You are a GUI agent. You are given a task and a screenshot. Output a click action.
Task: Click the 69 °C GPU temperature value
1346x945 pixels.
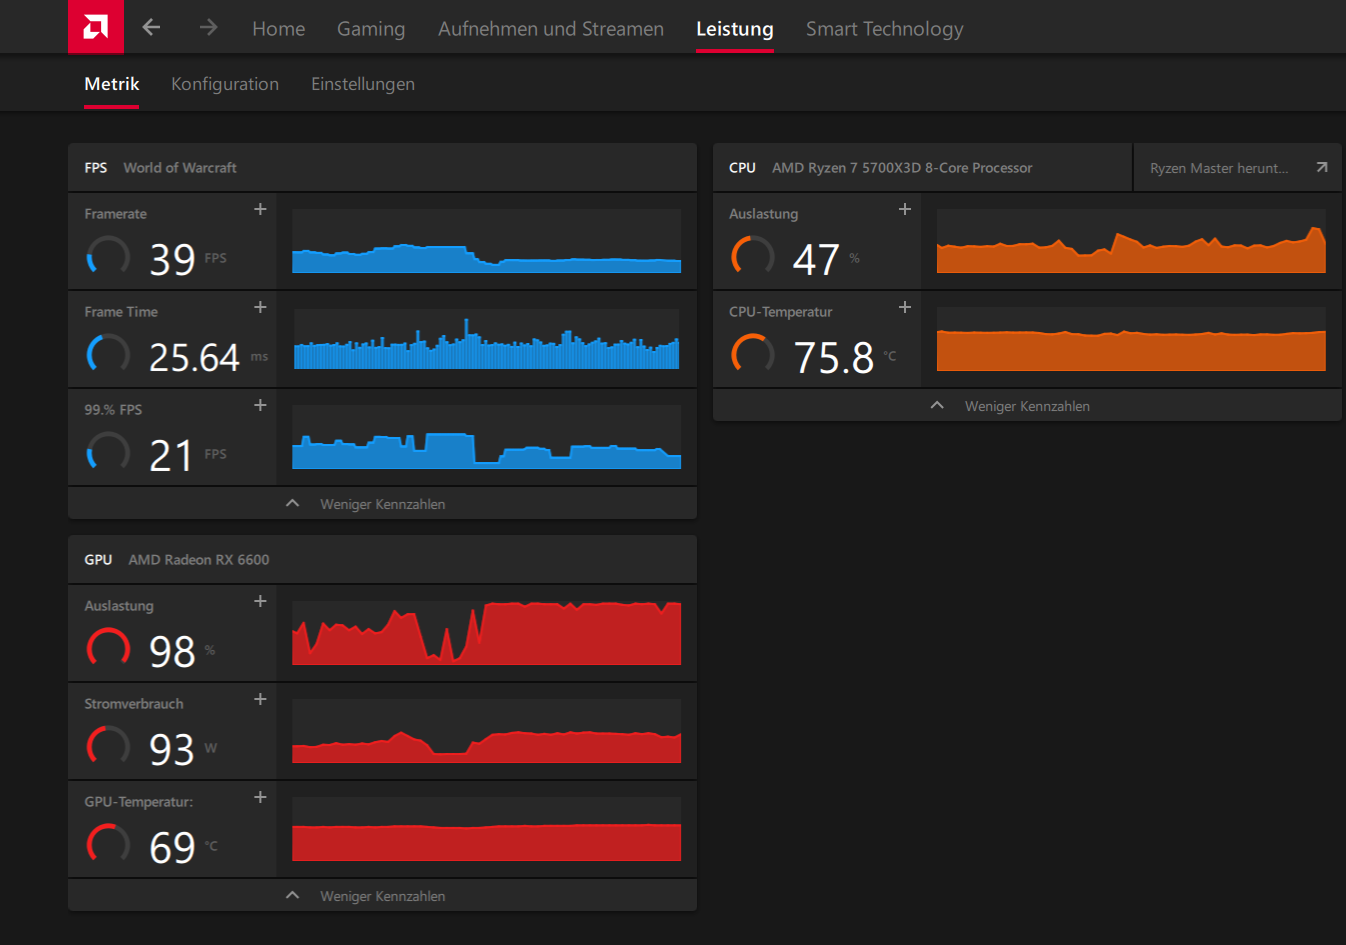tap(172, 848)
